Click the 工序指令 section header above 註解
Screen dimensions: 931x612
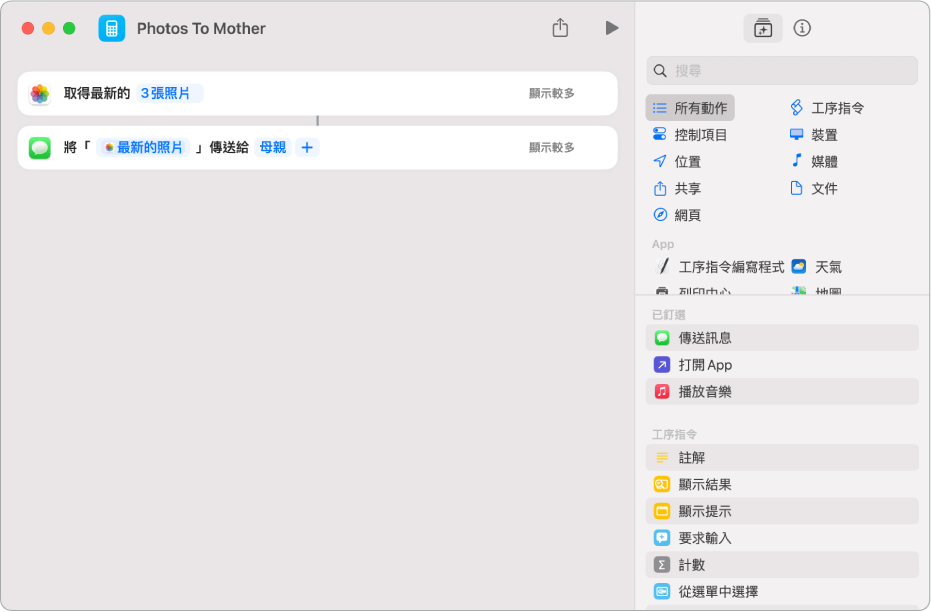click(674, 435)
